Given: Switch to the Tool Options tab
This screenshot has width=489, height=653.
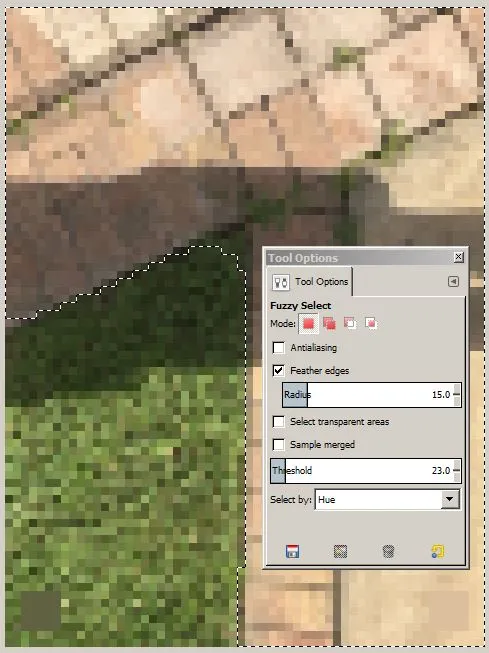Looking at the screenshot, I should point(310,282).
